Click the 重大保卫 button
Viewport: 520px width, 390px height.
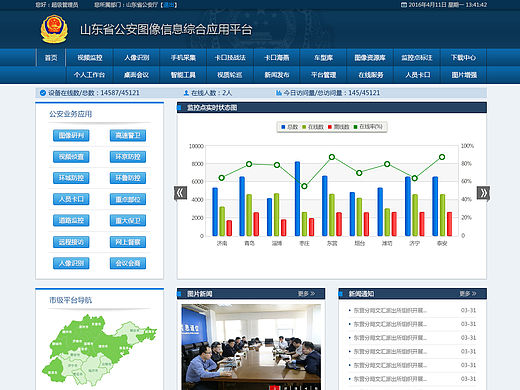[x=128, y=220]
